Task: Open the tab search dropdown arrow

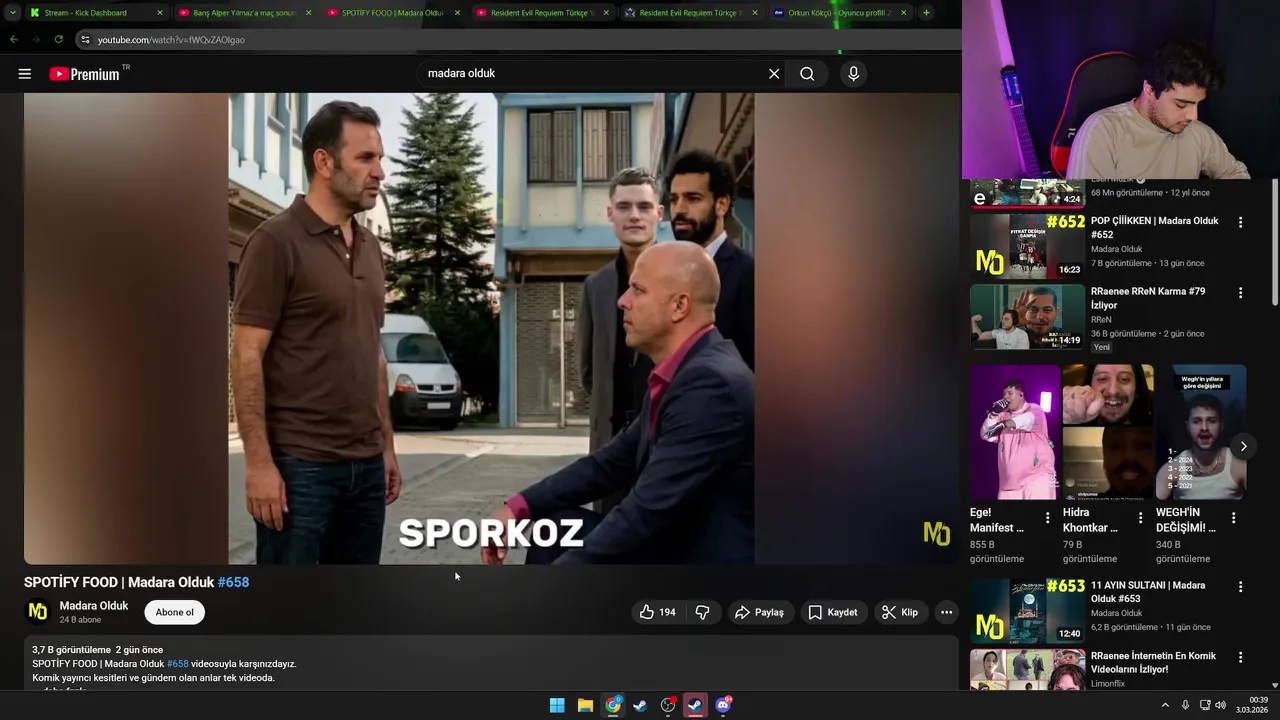Action: 12,13
